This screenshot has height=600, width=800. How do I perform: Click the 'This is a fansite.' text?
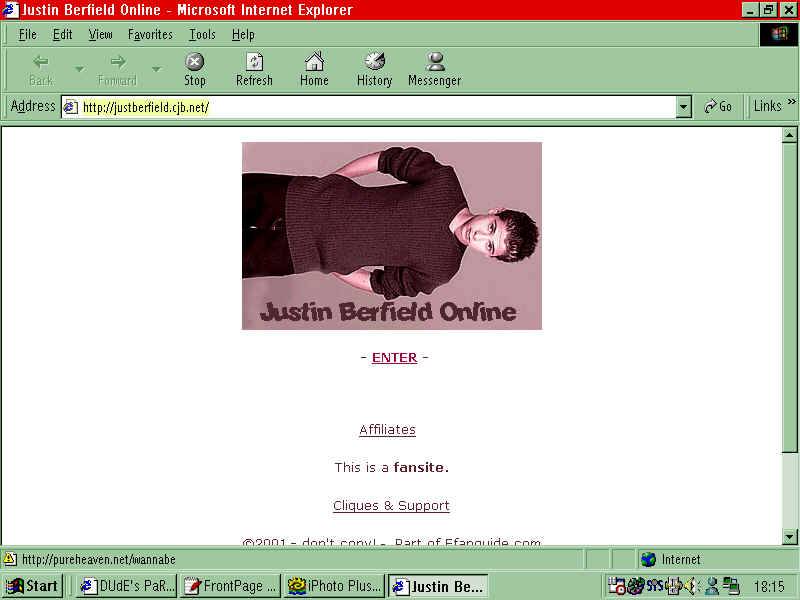click(392, 467)
